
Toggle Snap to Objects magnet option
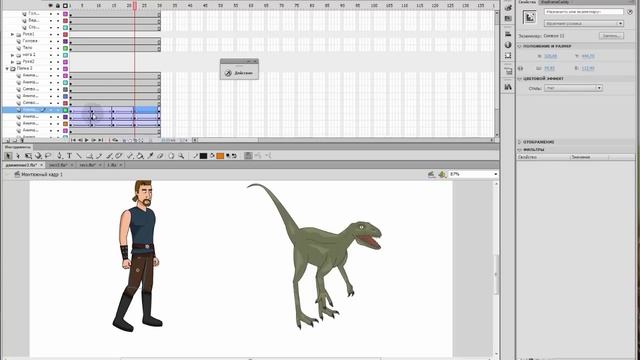tap(248, 156)
